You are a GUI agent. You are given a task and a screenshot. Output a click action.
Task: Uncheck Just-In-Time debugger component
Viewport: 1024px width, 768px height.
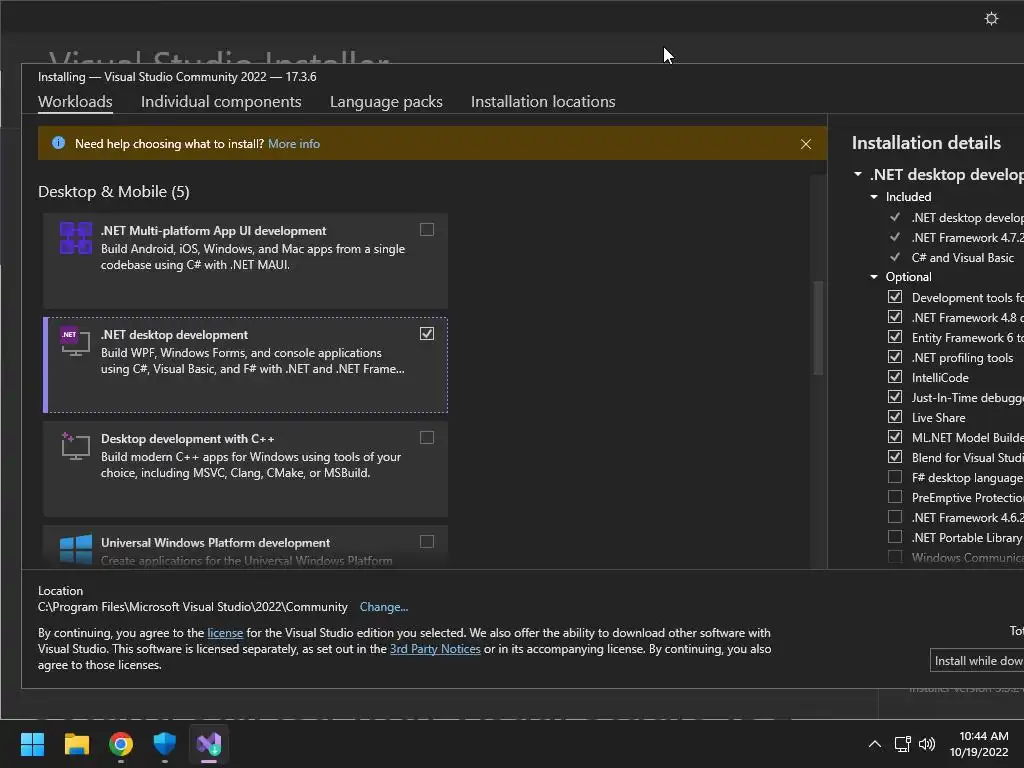895,397
